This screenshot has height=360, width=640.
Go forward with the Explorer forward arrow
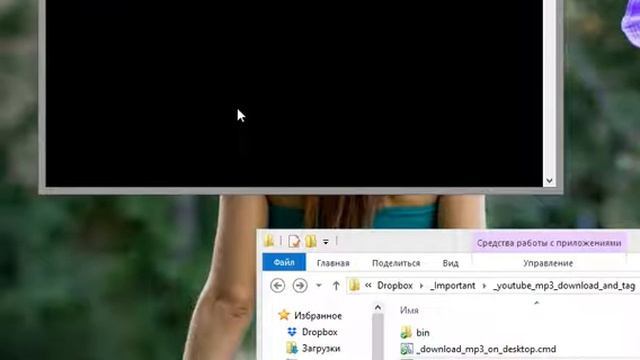click(300, 285)
